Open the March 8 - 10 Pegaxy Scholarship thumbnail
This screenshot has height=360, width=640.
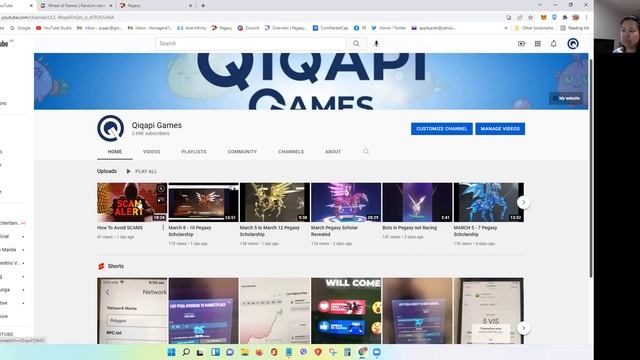point(203,202)
